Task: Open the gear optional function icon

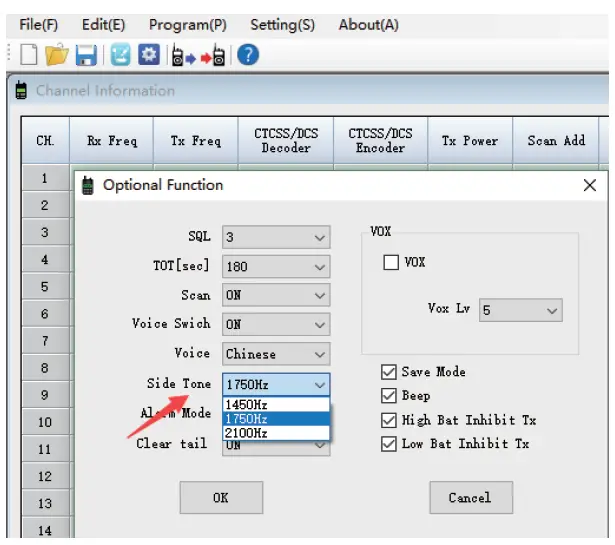Action: point(149,54)
